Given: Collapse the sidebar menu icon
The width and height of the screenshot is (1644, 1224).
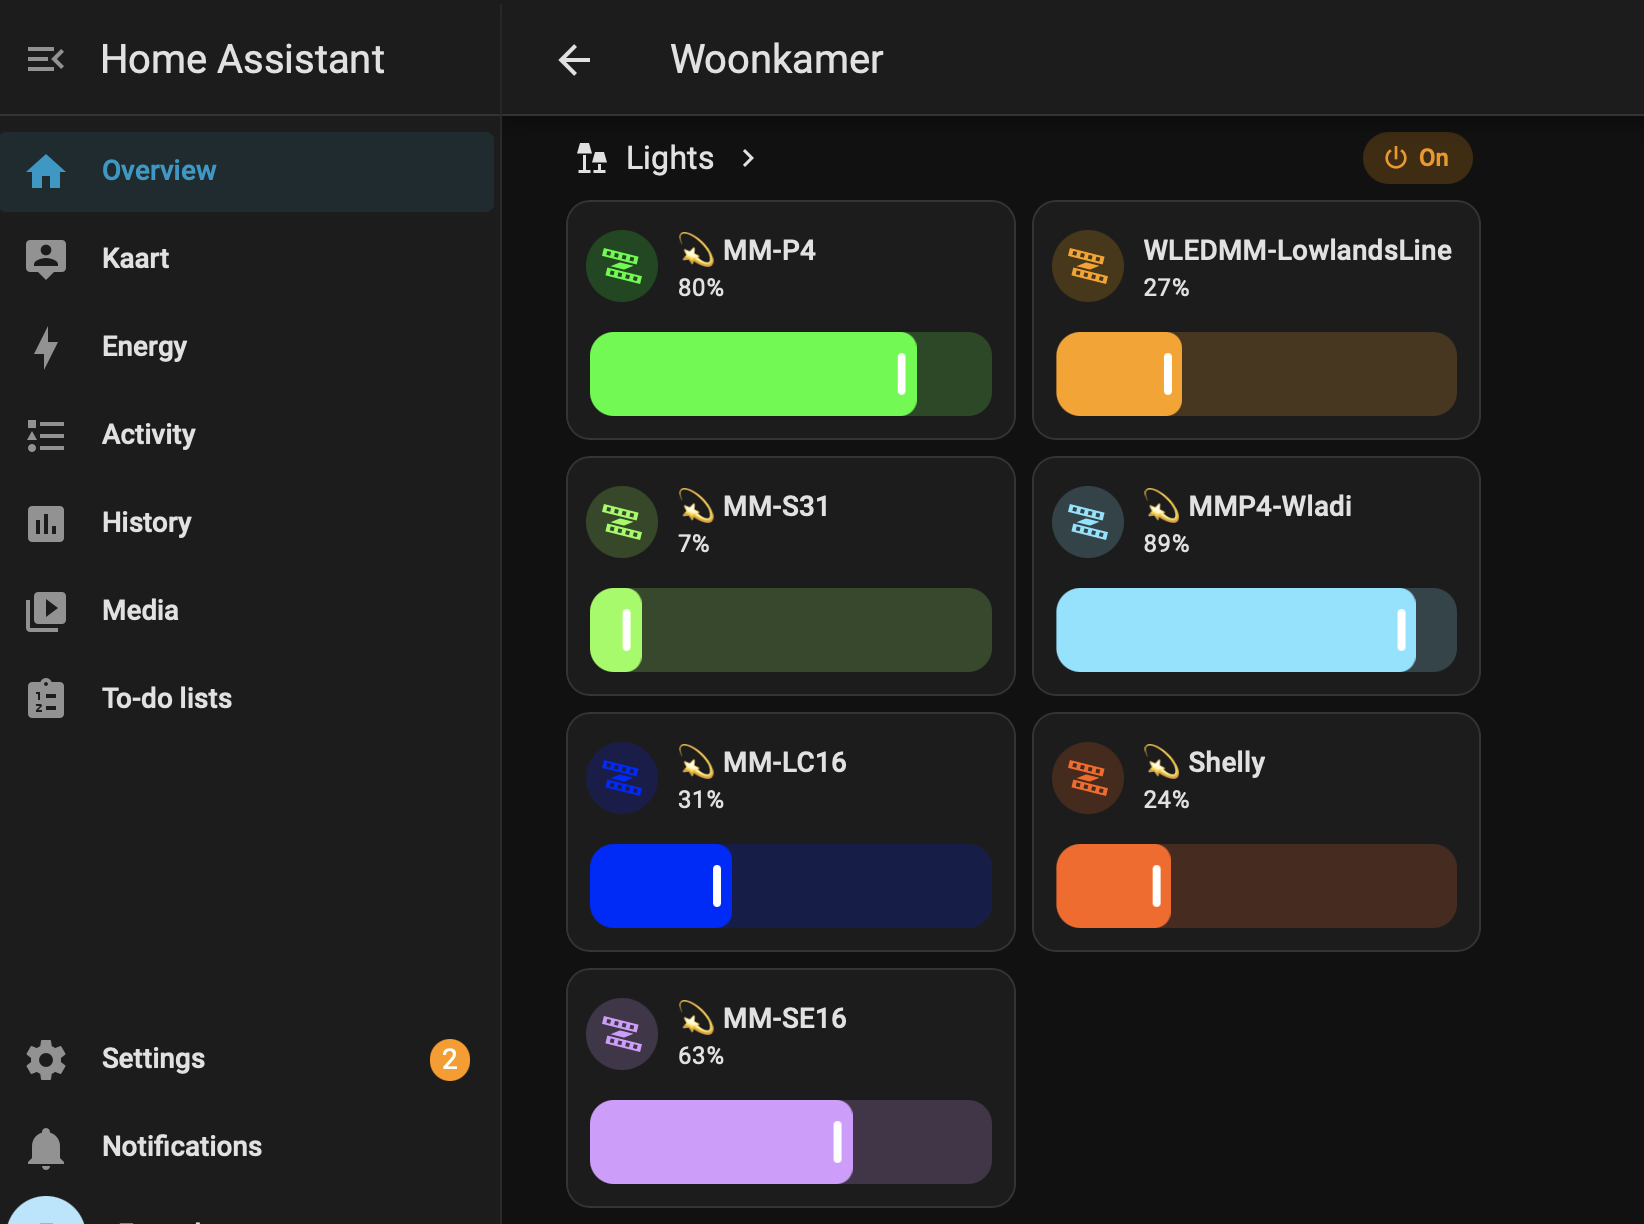Looking at the screenshot, I should click(x=46, y=60).
